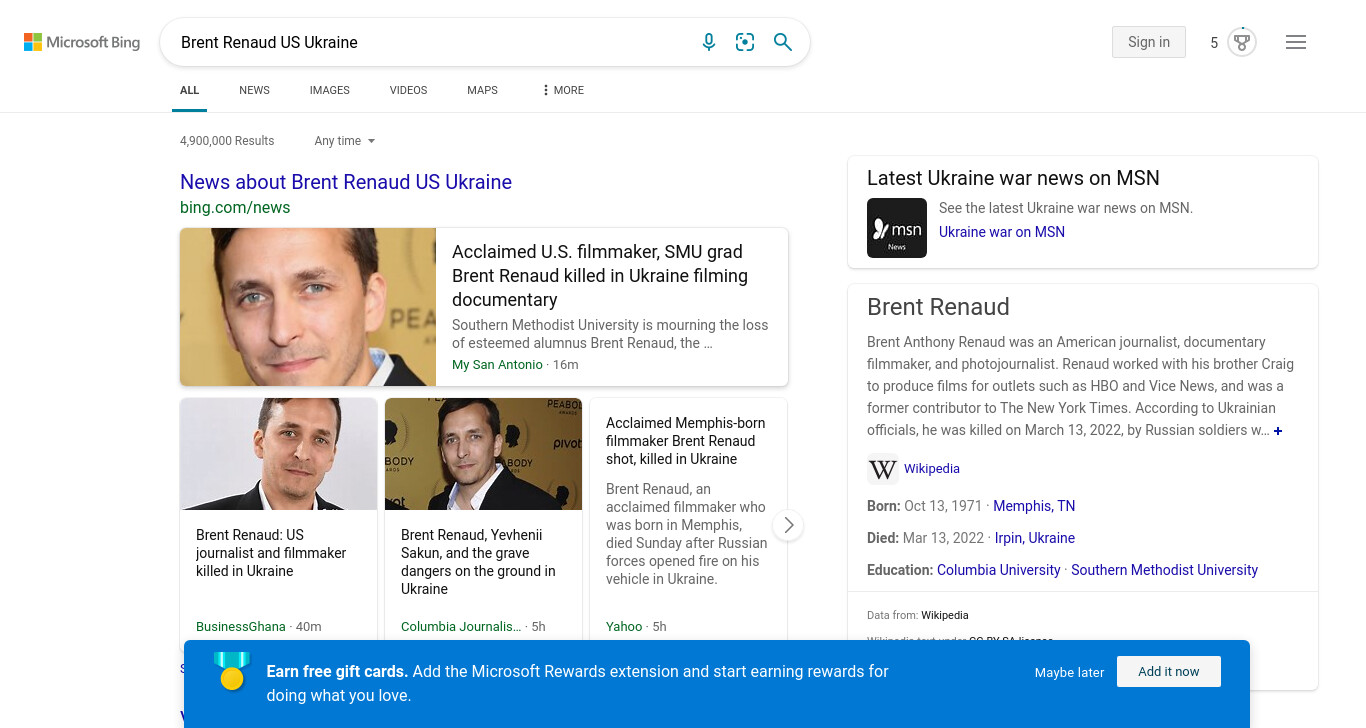Click the 4,900,000 Results count
1366x728 pixels.
click(227, 141)
